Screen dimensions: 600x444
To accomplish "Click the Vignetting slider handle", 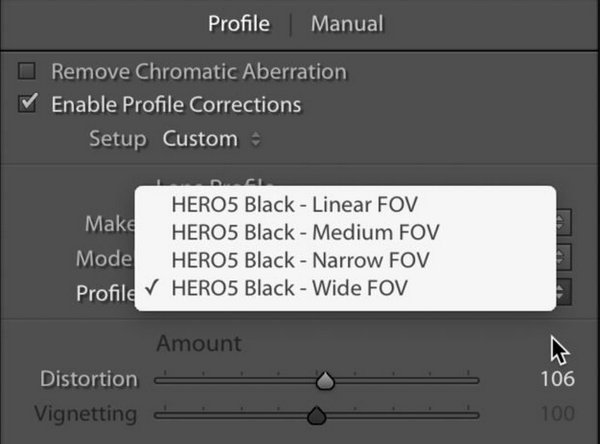I will click(x=316, y=416).
